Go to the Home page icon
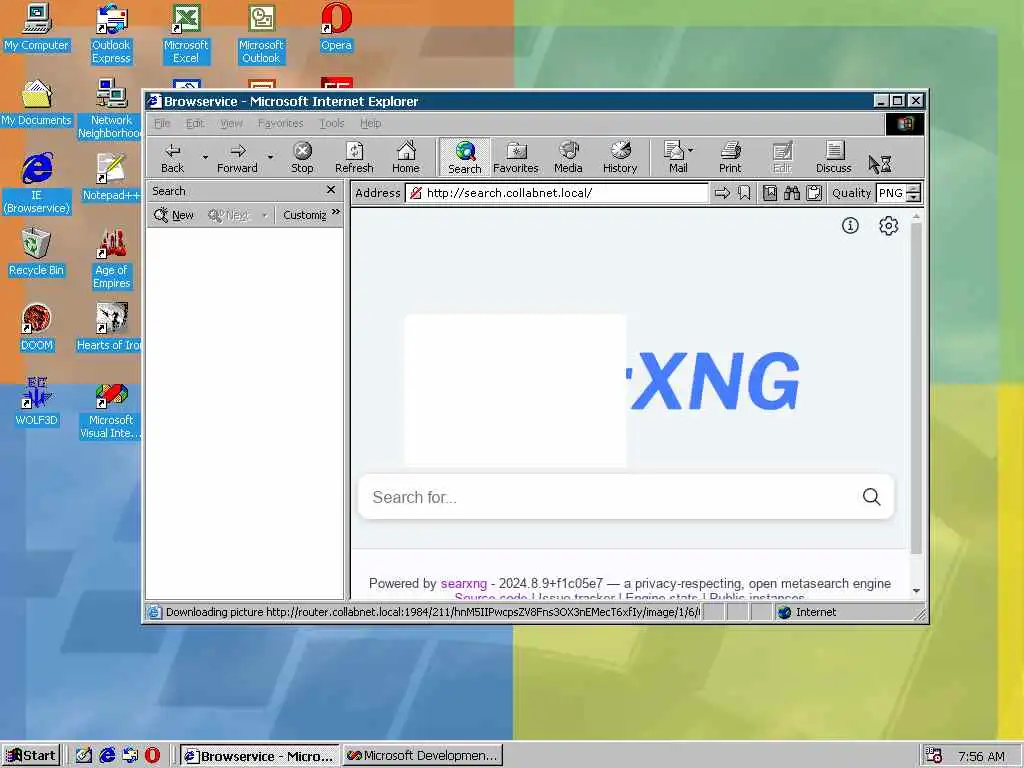Image resolution: width=1024 pixels, height=768 pixels. pyautogui.click(x=406, y=157)
